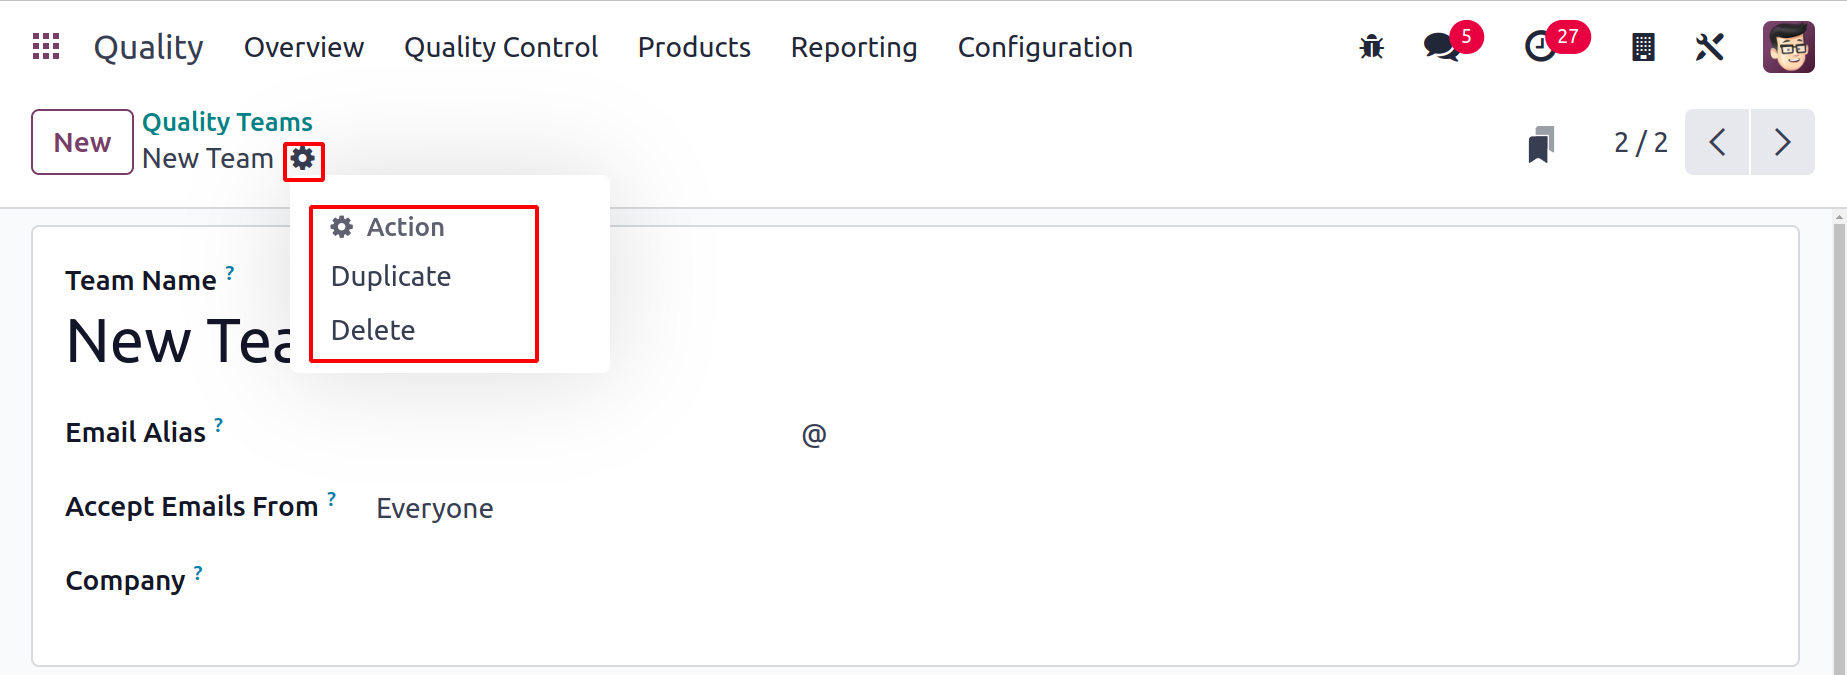Open the chat messages icon

coord(1441,47)
